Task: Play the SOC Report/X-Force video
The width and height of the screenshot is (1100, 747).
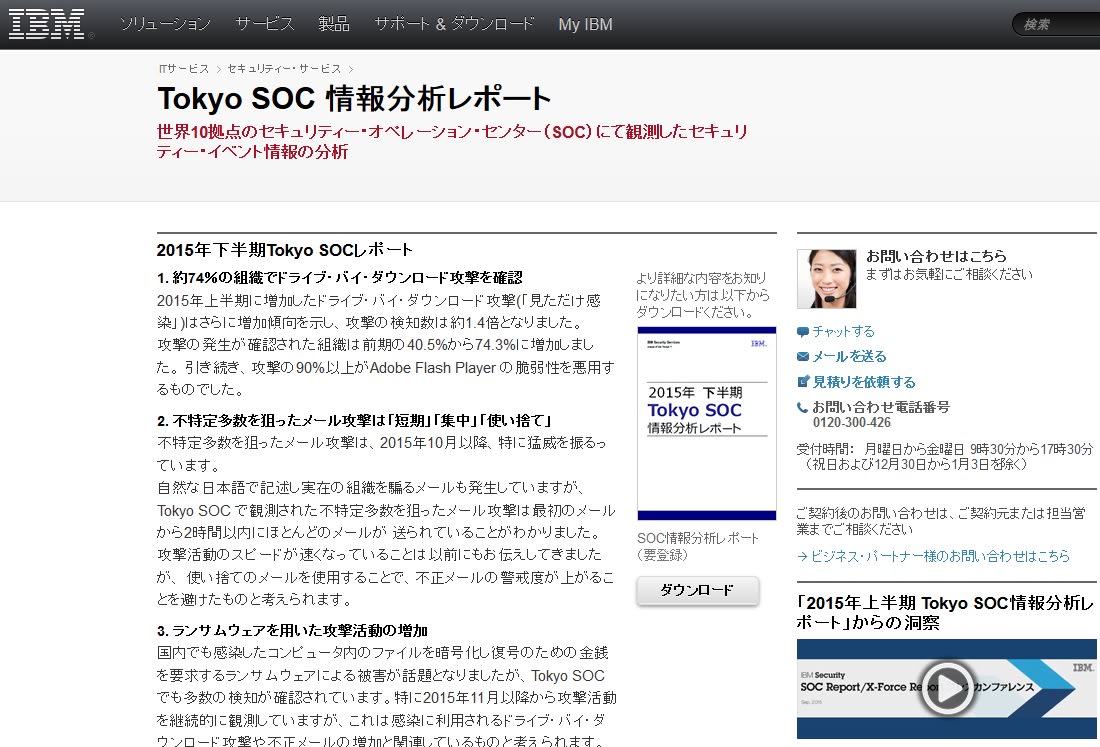Action: pos(946,688)
